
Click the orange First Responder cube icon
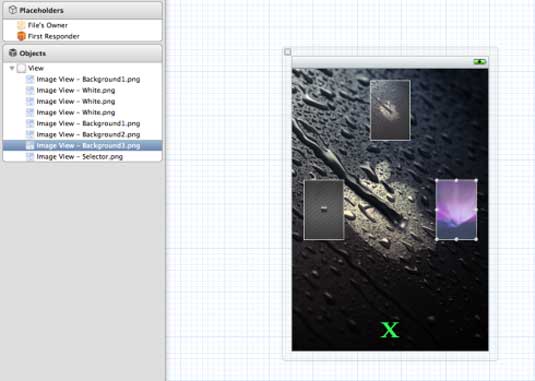click(x=21, y=36)
